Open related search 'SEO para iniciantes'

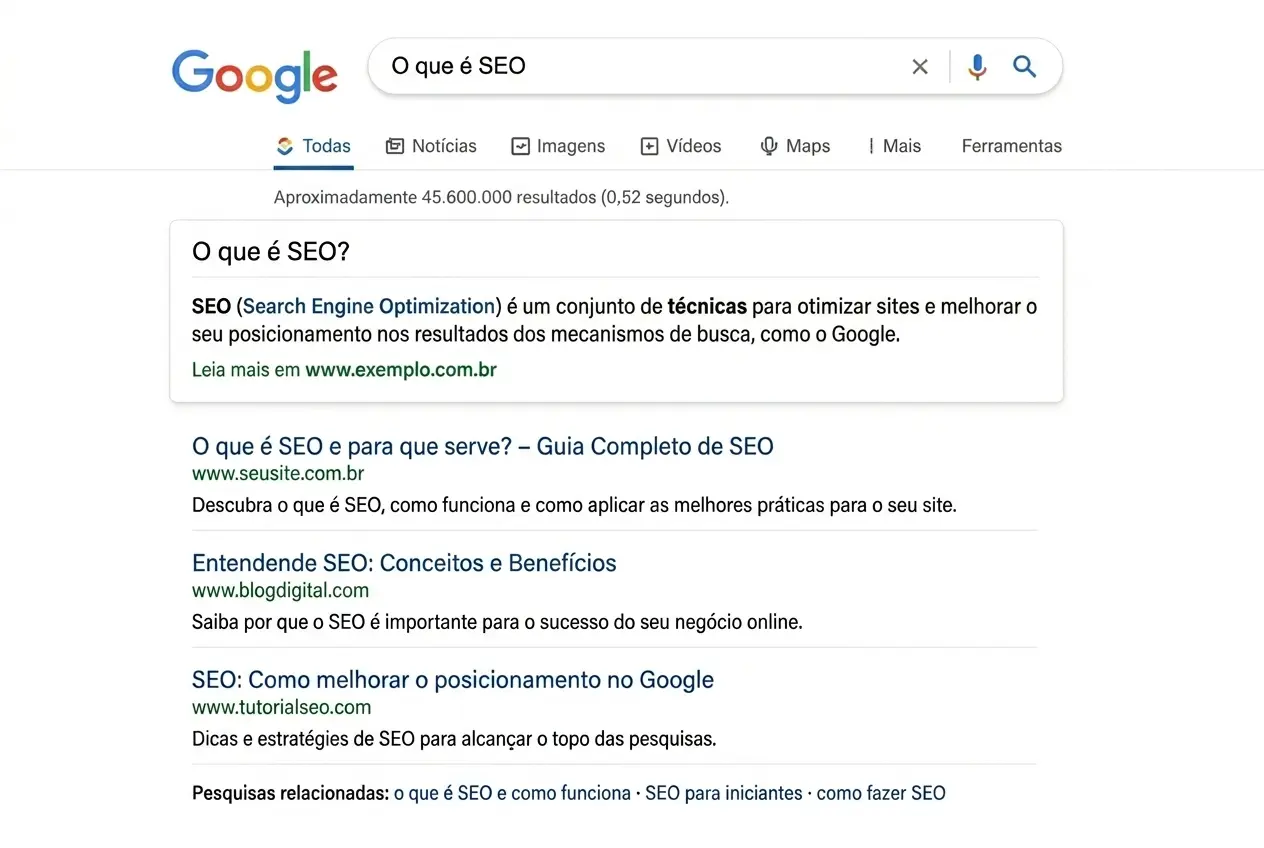tap(724, 794)
